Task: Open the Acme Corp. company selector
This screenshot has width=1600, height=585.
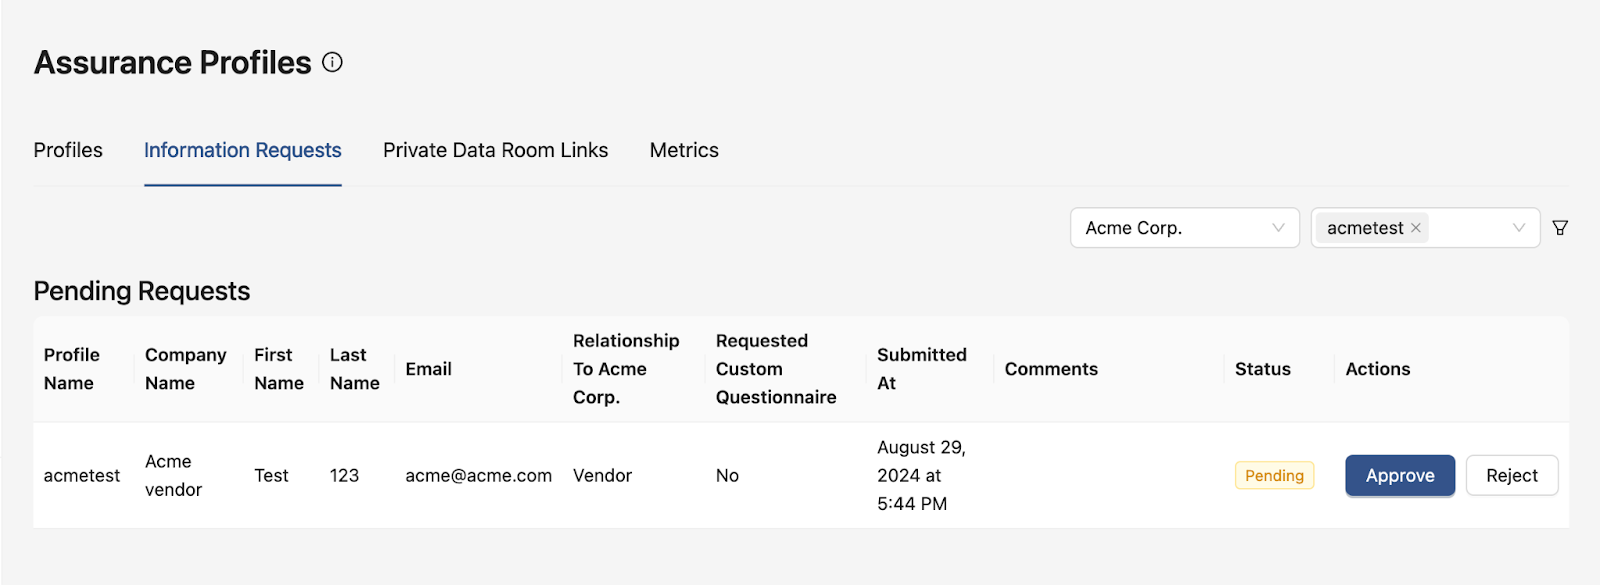Action: click(1185, 228)
